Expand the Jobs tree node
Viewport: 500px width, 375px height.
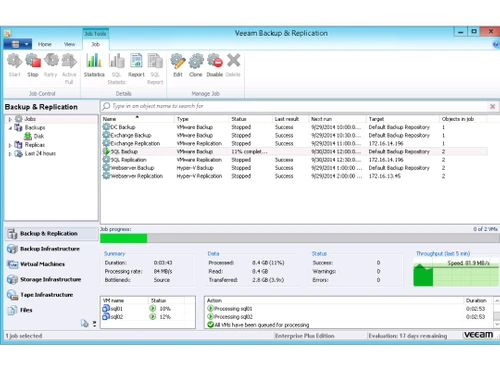[x=10, y=119]
